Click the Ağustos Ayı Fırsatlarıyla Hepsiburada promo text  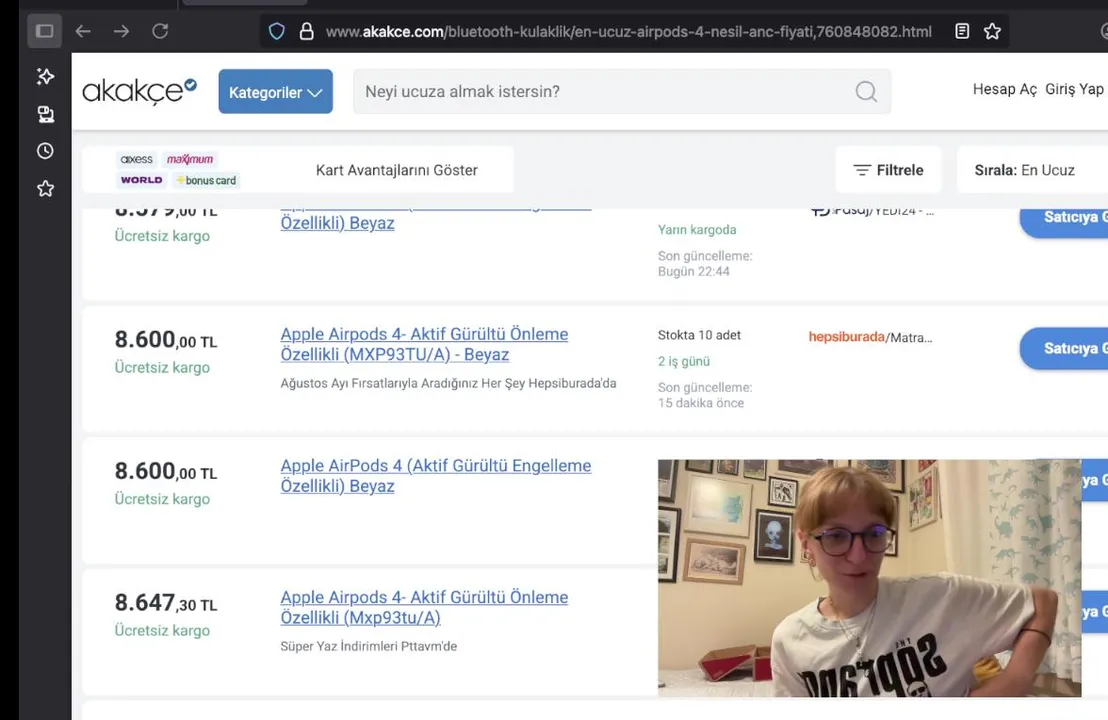[x=448, y=383]
